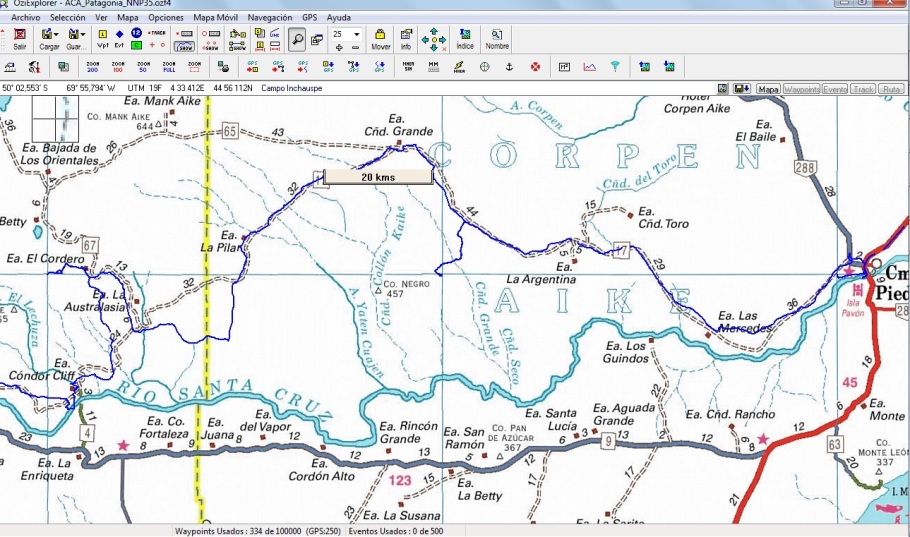Click the ZOOM 50 button

tap(143, 67)
